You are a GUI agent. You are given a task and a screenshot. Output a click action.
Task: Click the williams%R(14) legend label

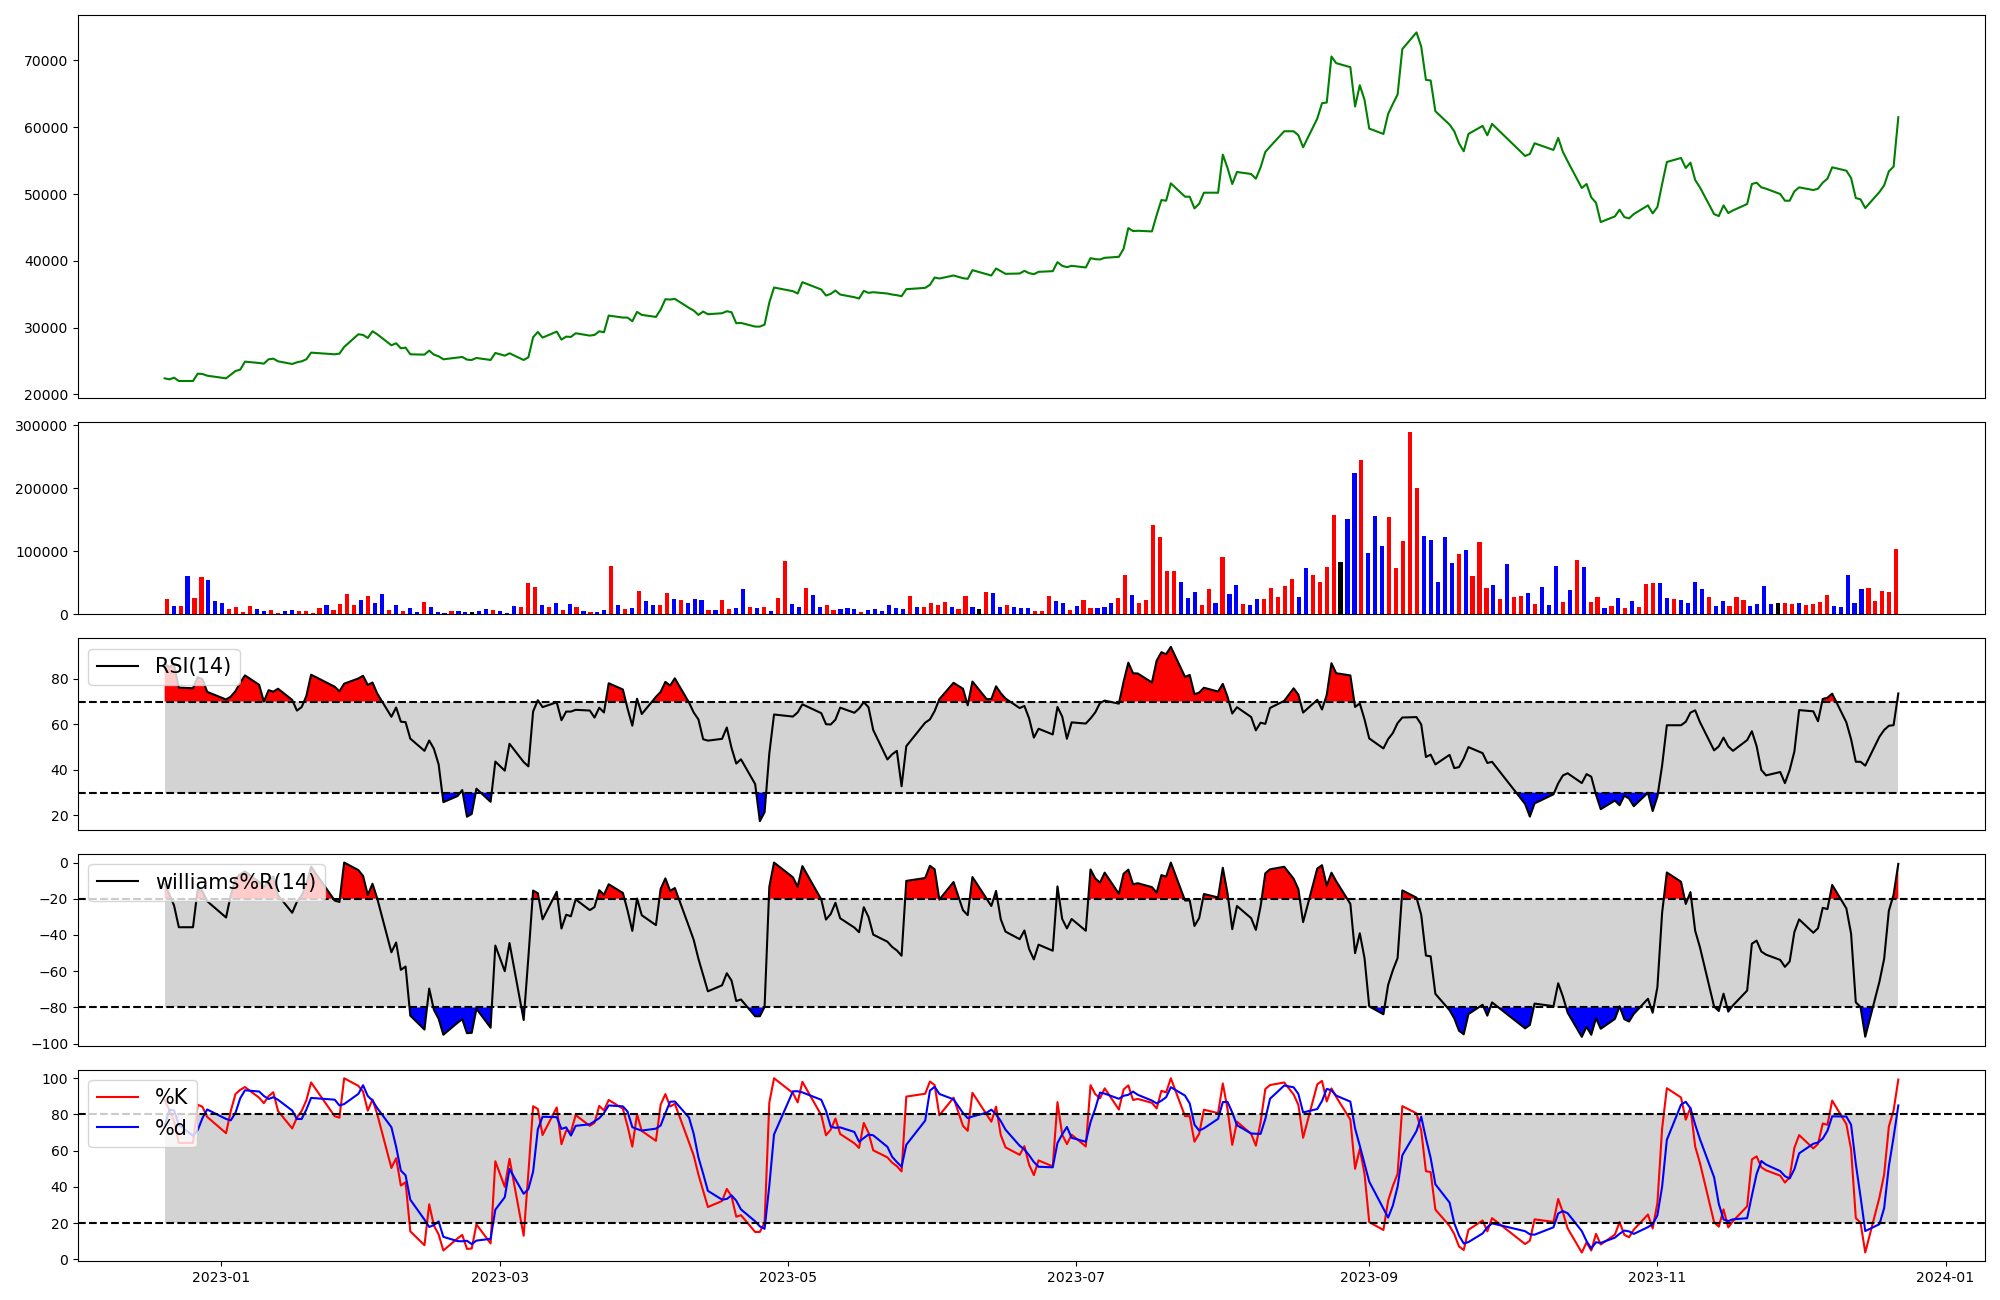pyautogui.click(x=235, y=882)
